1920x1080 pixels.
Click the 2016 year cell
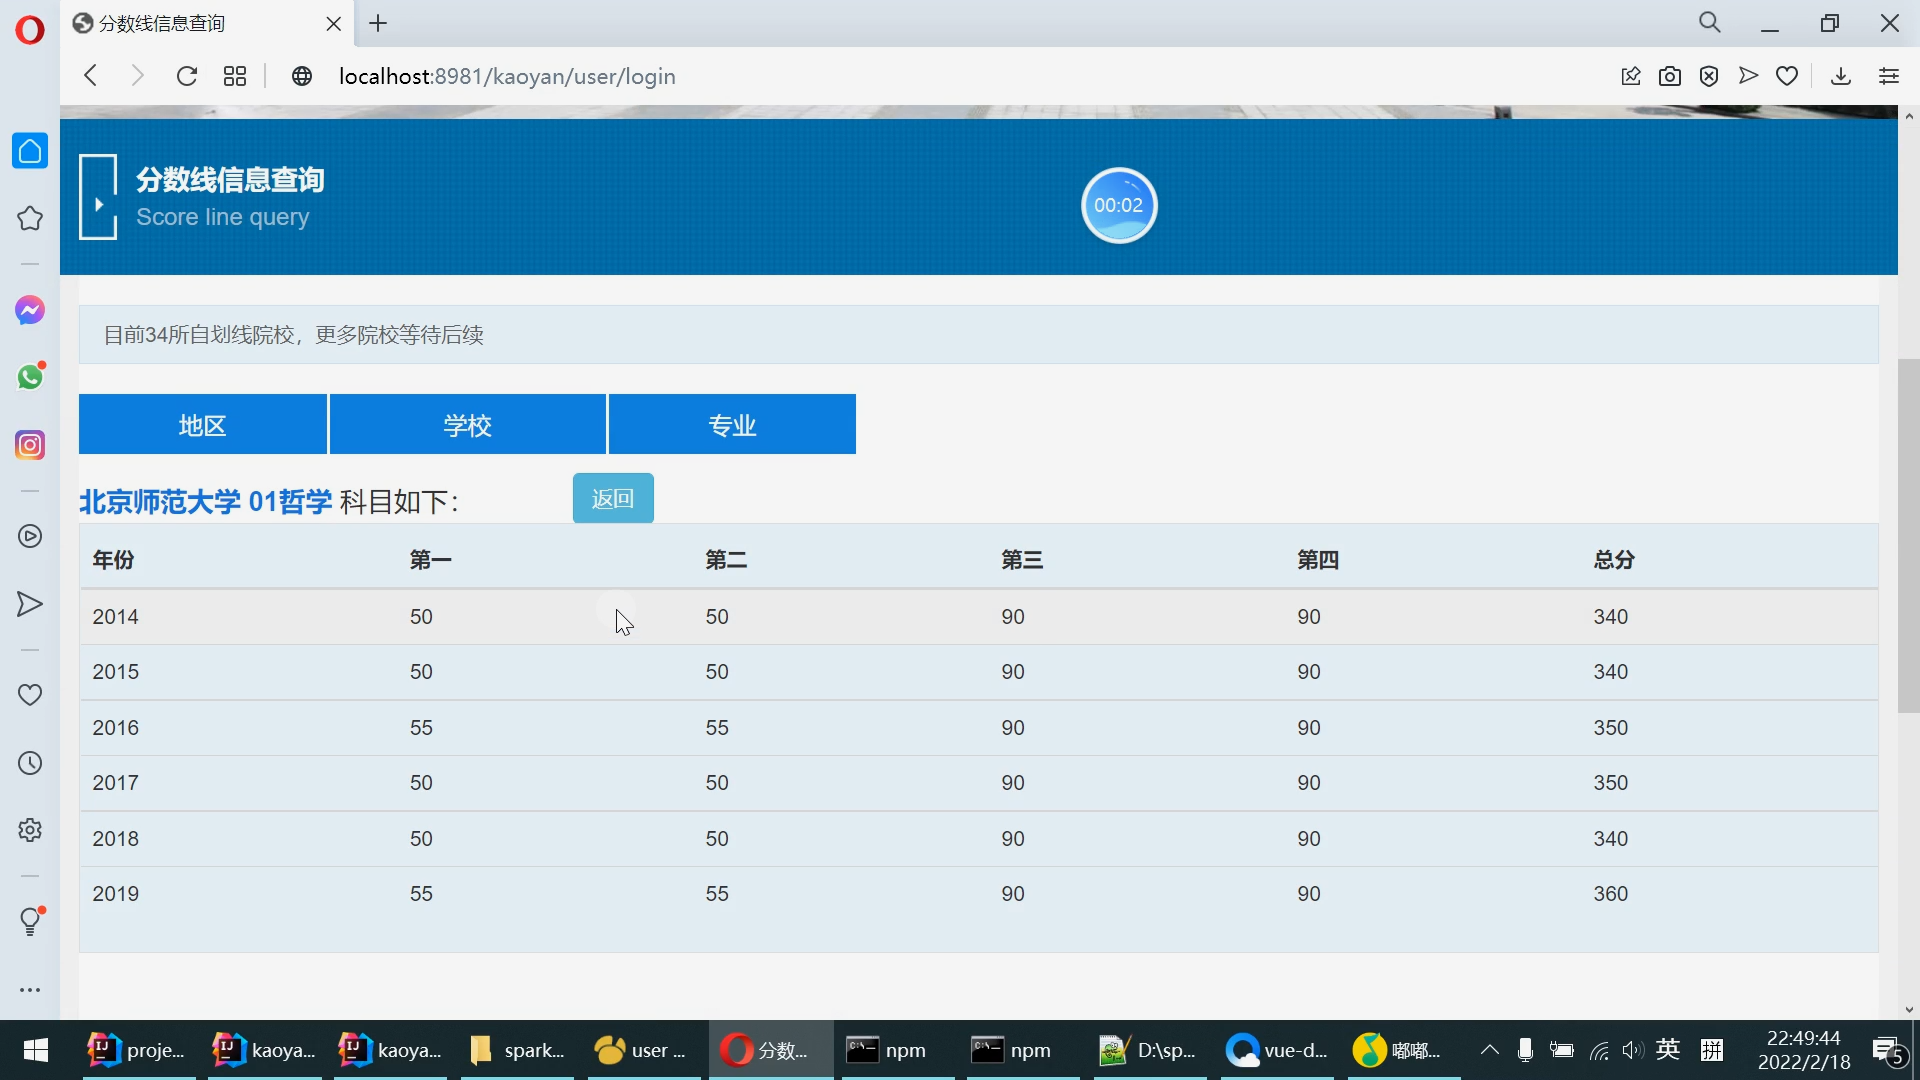116,728
